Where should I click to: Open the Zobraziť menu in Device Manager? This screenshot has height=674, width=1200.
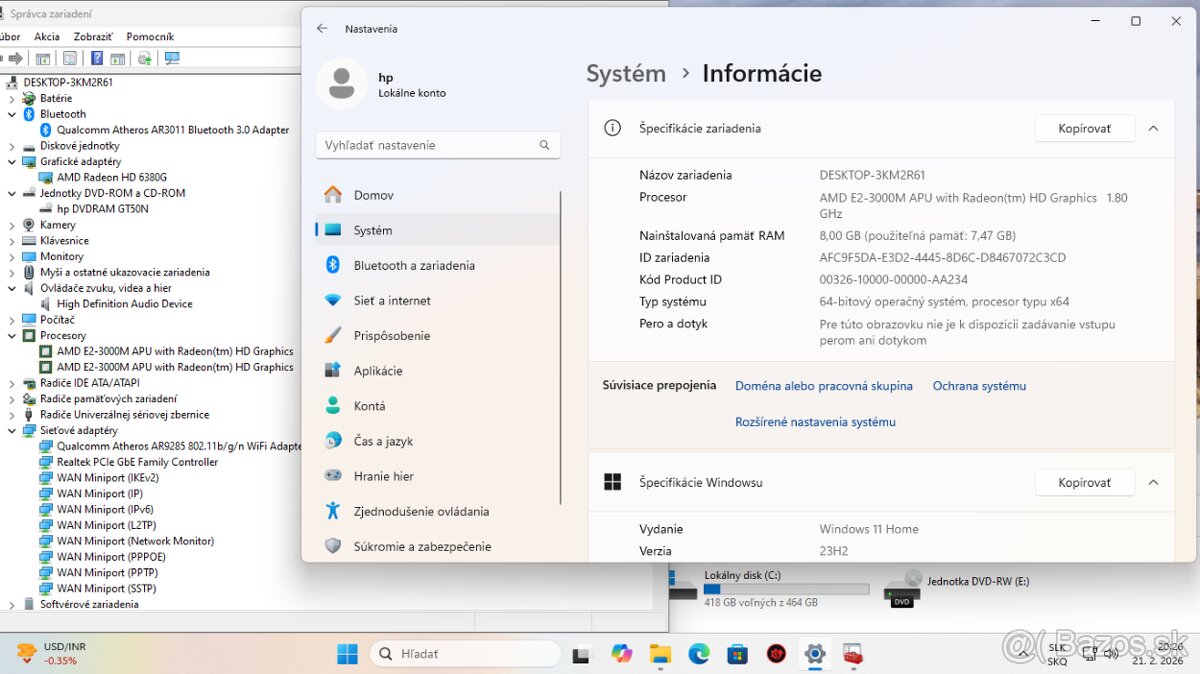93,36
